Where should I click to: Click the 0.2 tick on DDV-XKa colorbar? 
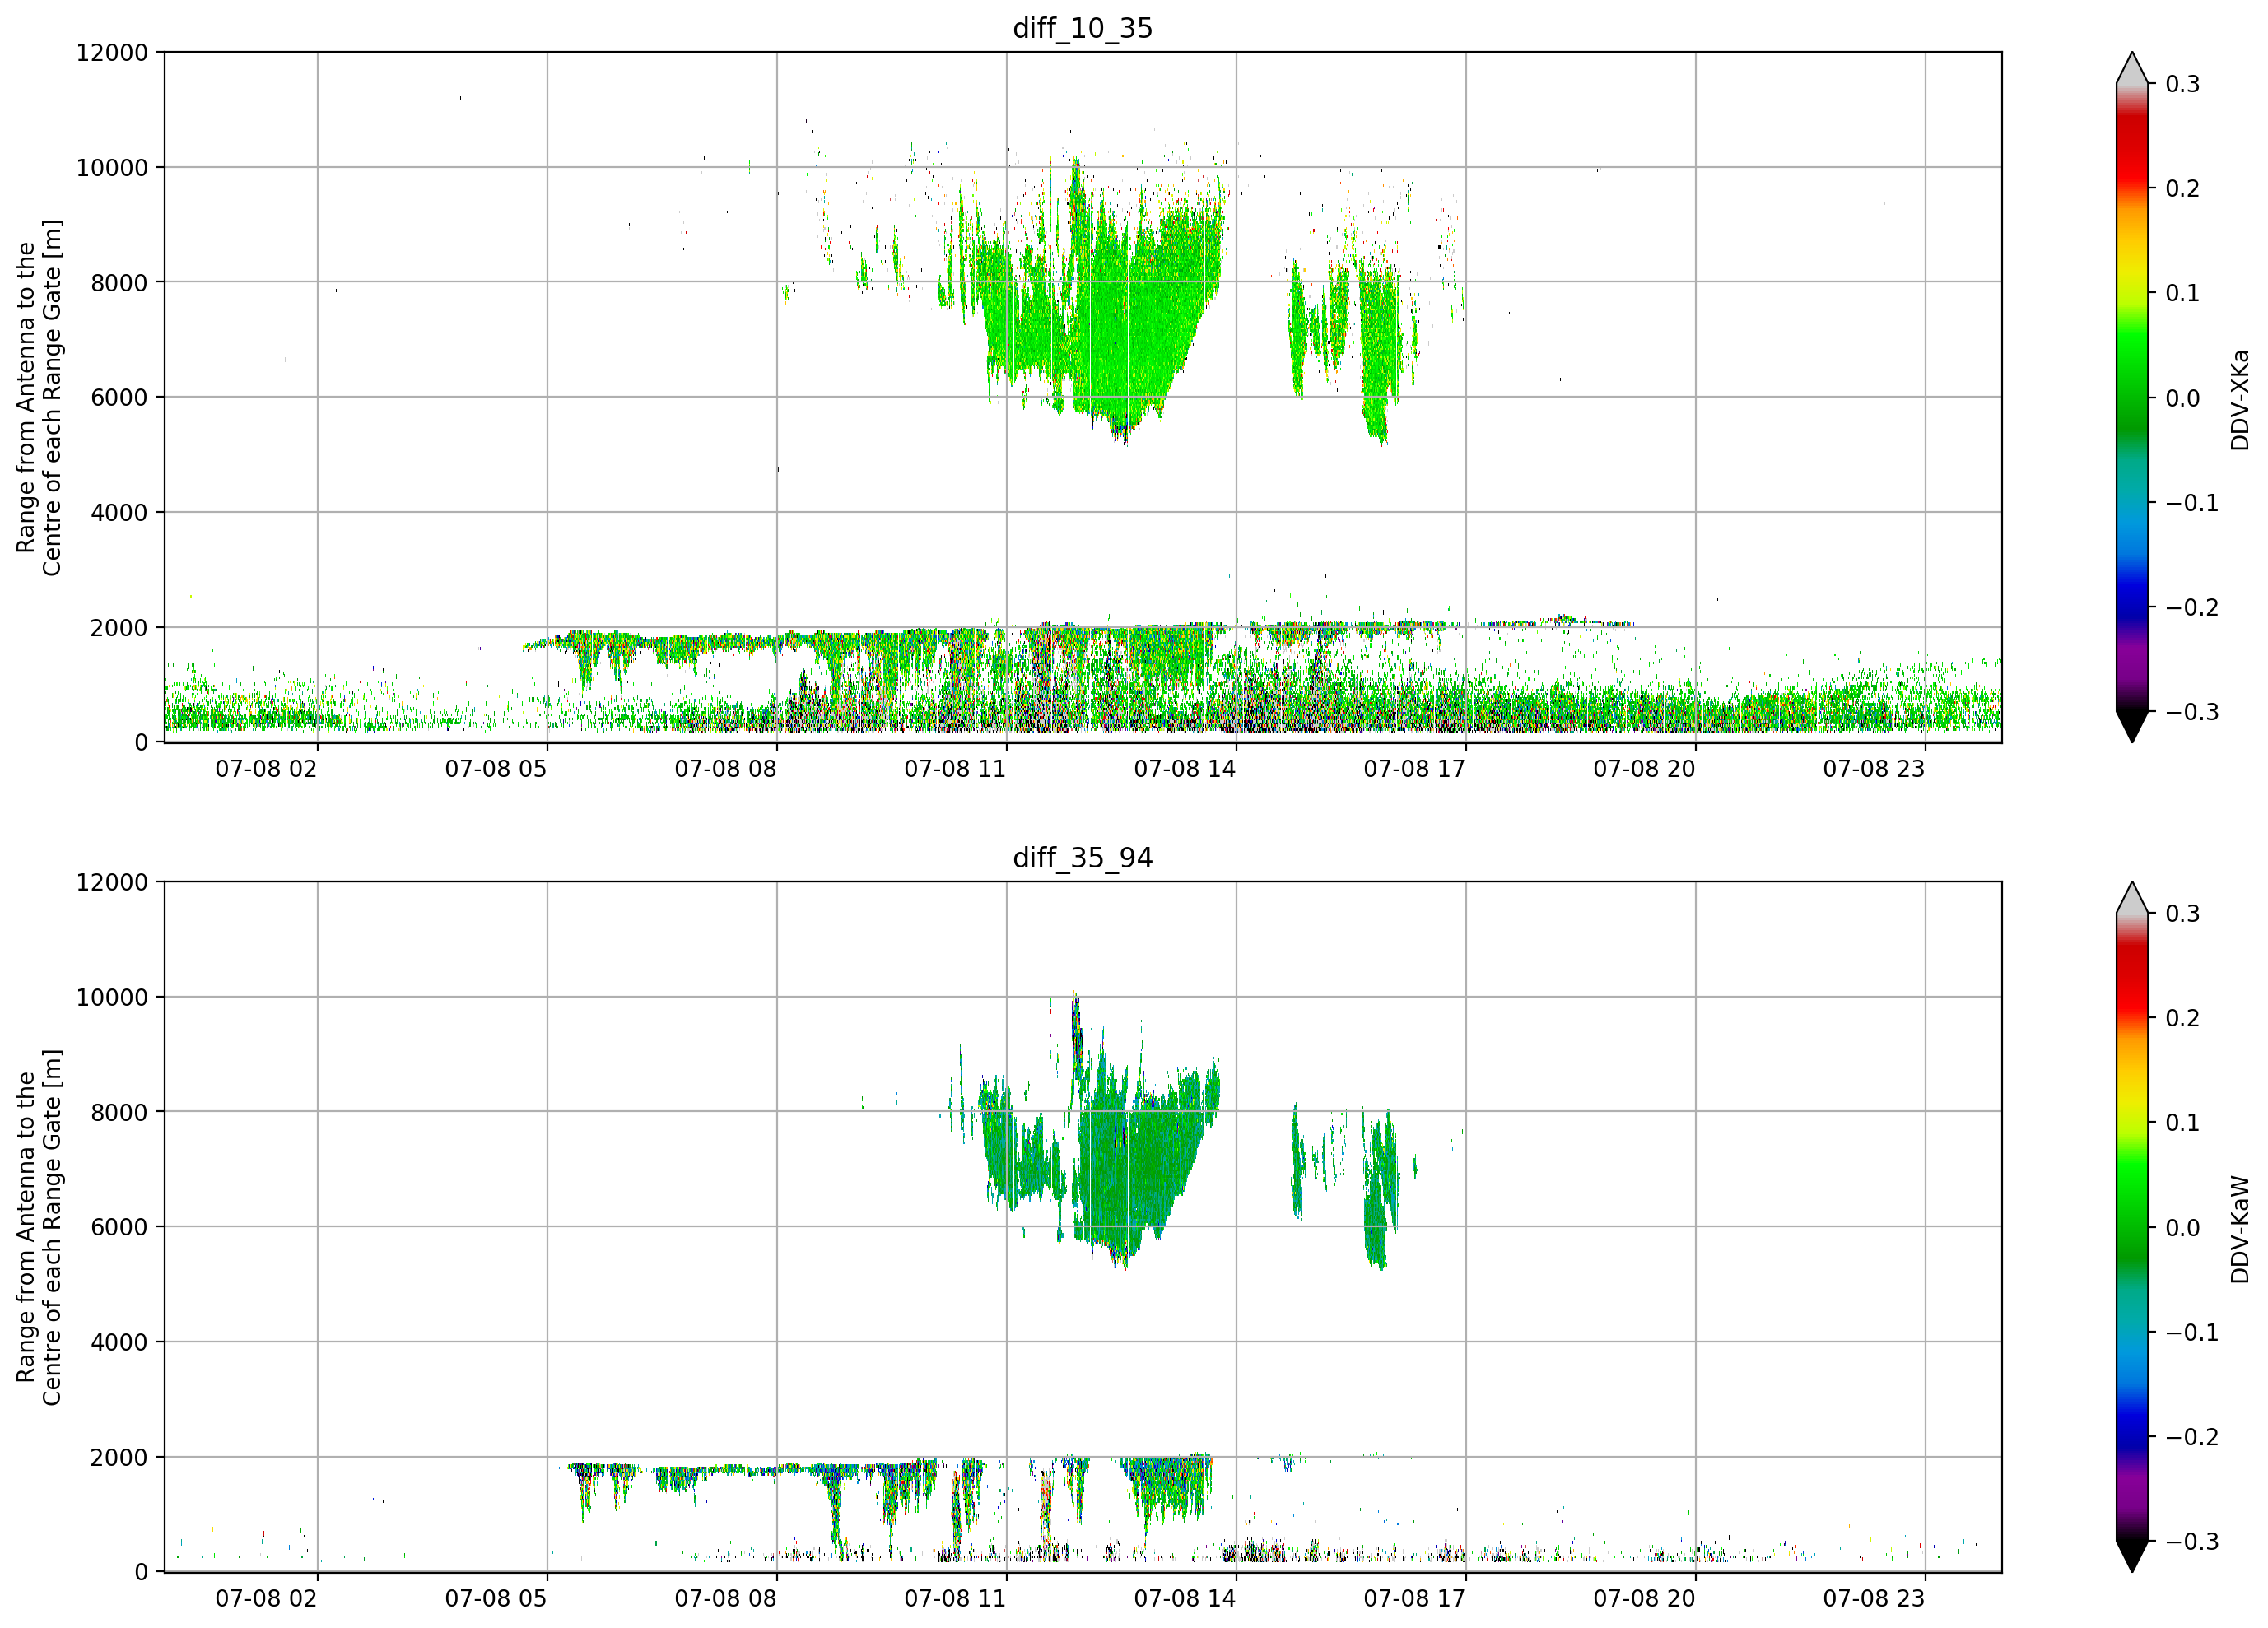click(2182, 188)
